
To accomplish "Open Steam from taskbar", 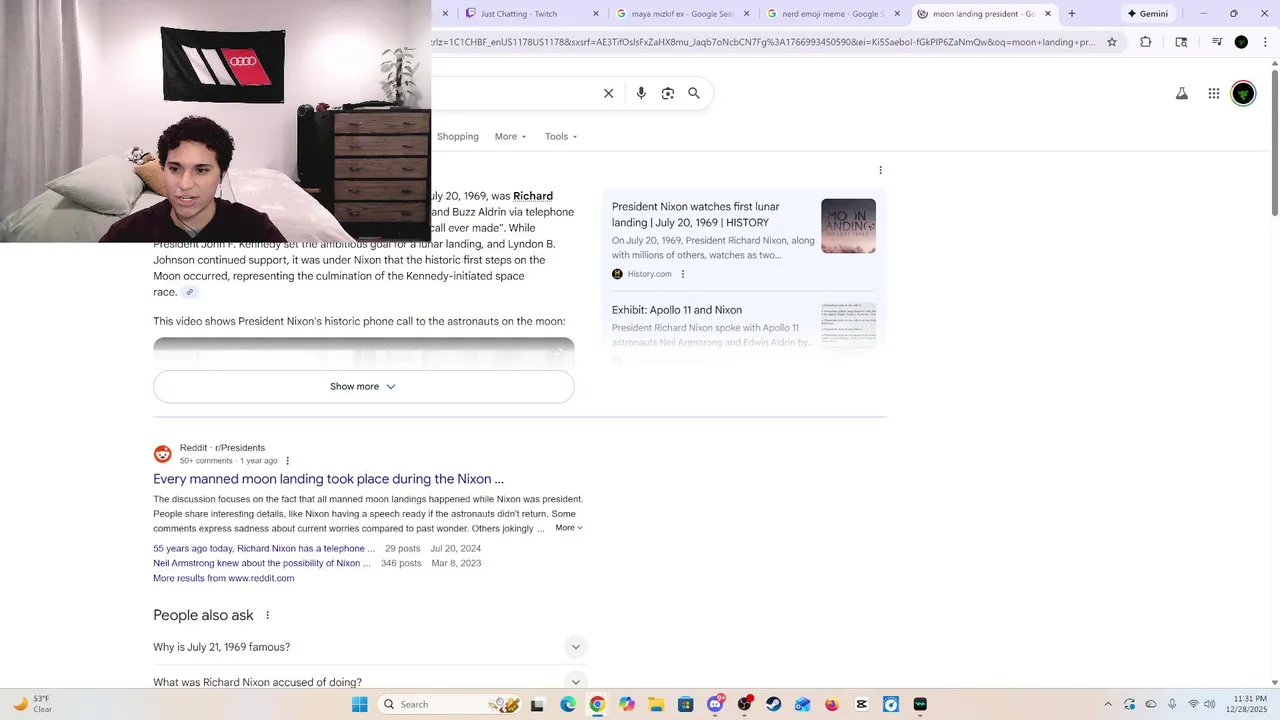I will [x=773, y=704].
